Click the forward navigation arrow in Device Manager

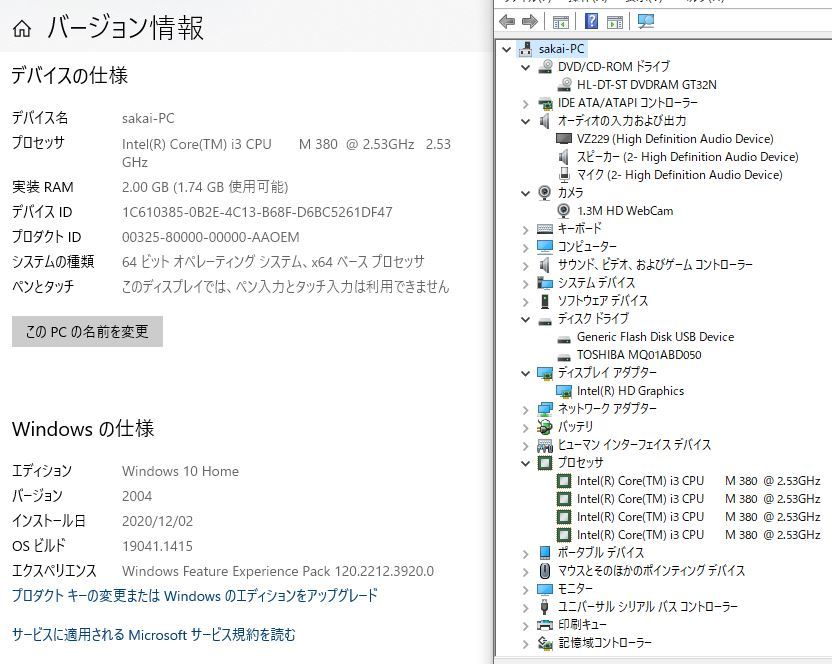coord(528,20)
